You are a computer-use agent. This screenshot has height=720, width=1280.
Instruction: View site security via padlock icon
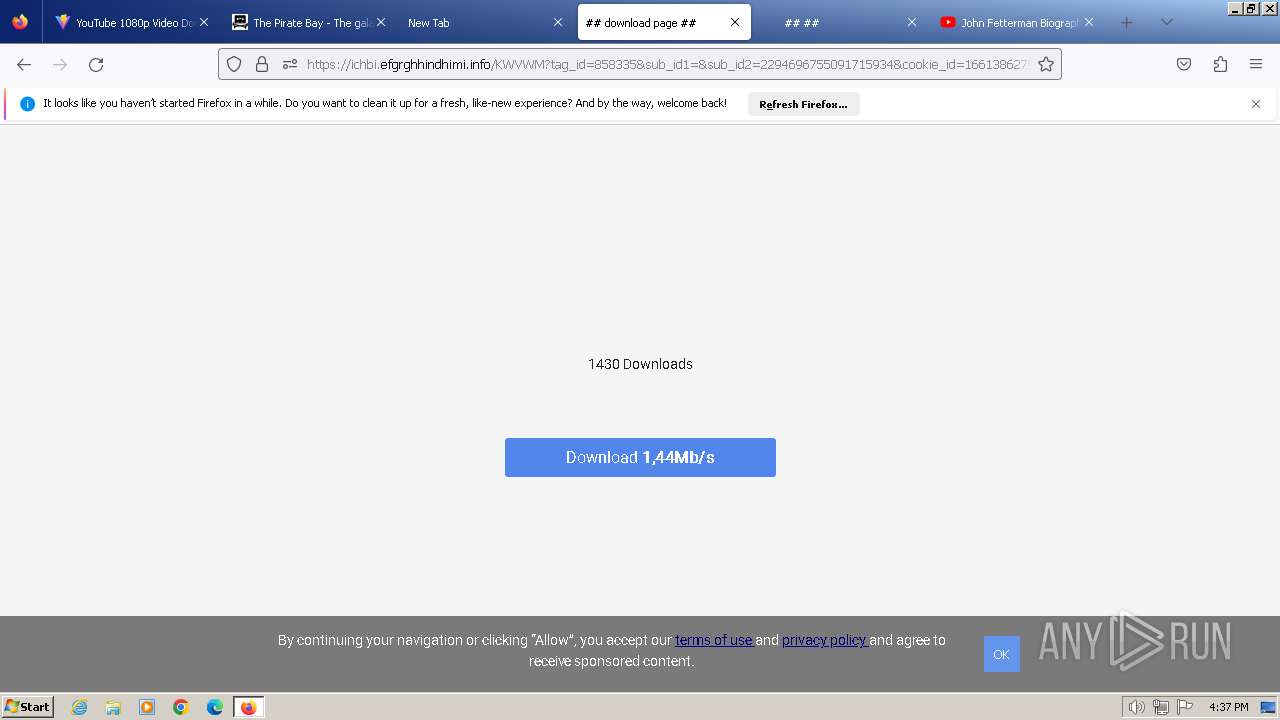click(262, 64)
